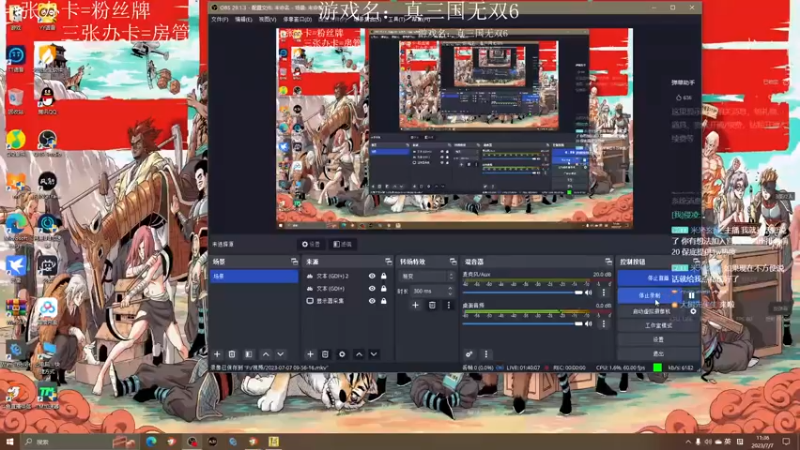Open scene filters icon in Scenes dock

pos(248,354)
